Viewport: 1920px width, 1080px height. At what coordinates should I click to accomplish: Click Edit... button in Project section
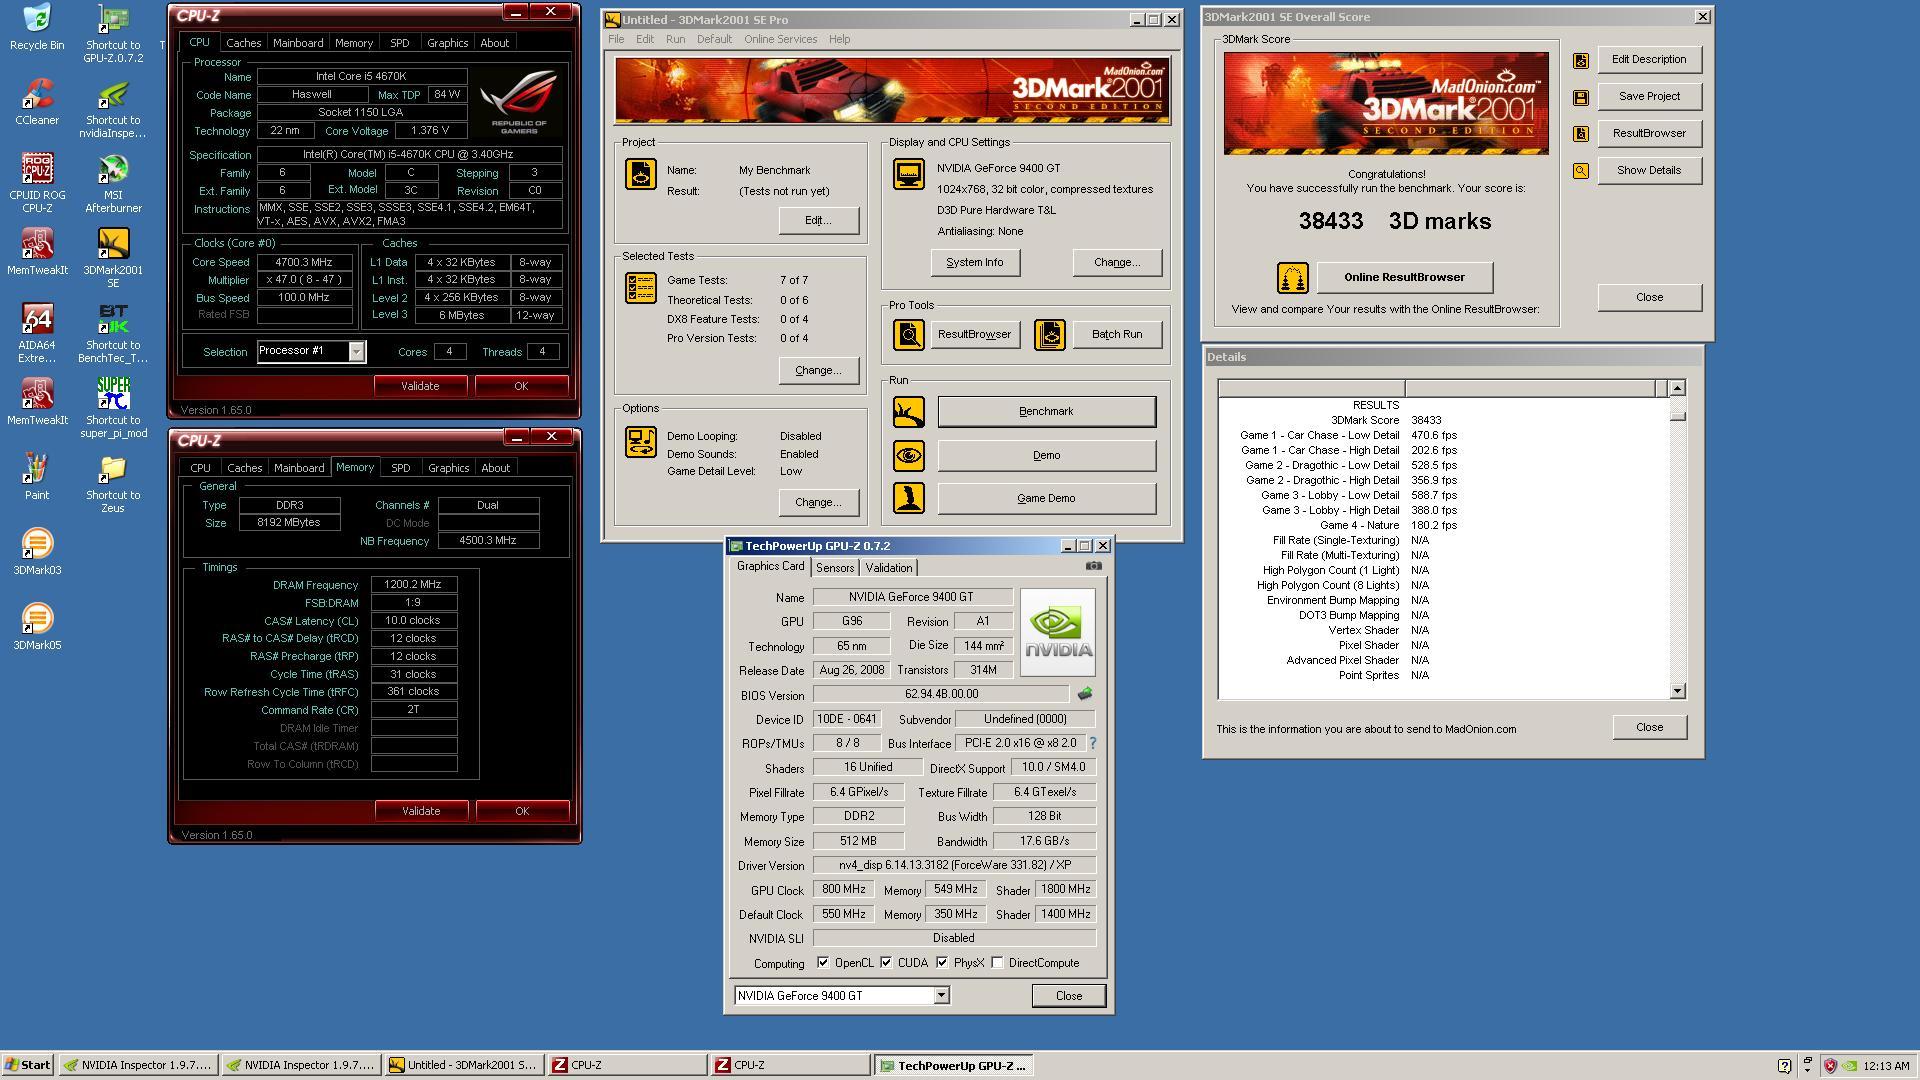pyautogui.click(x=818, y=221)
